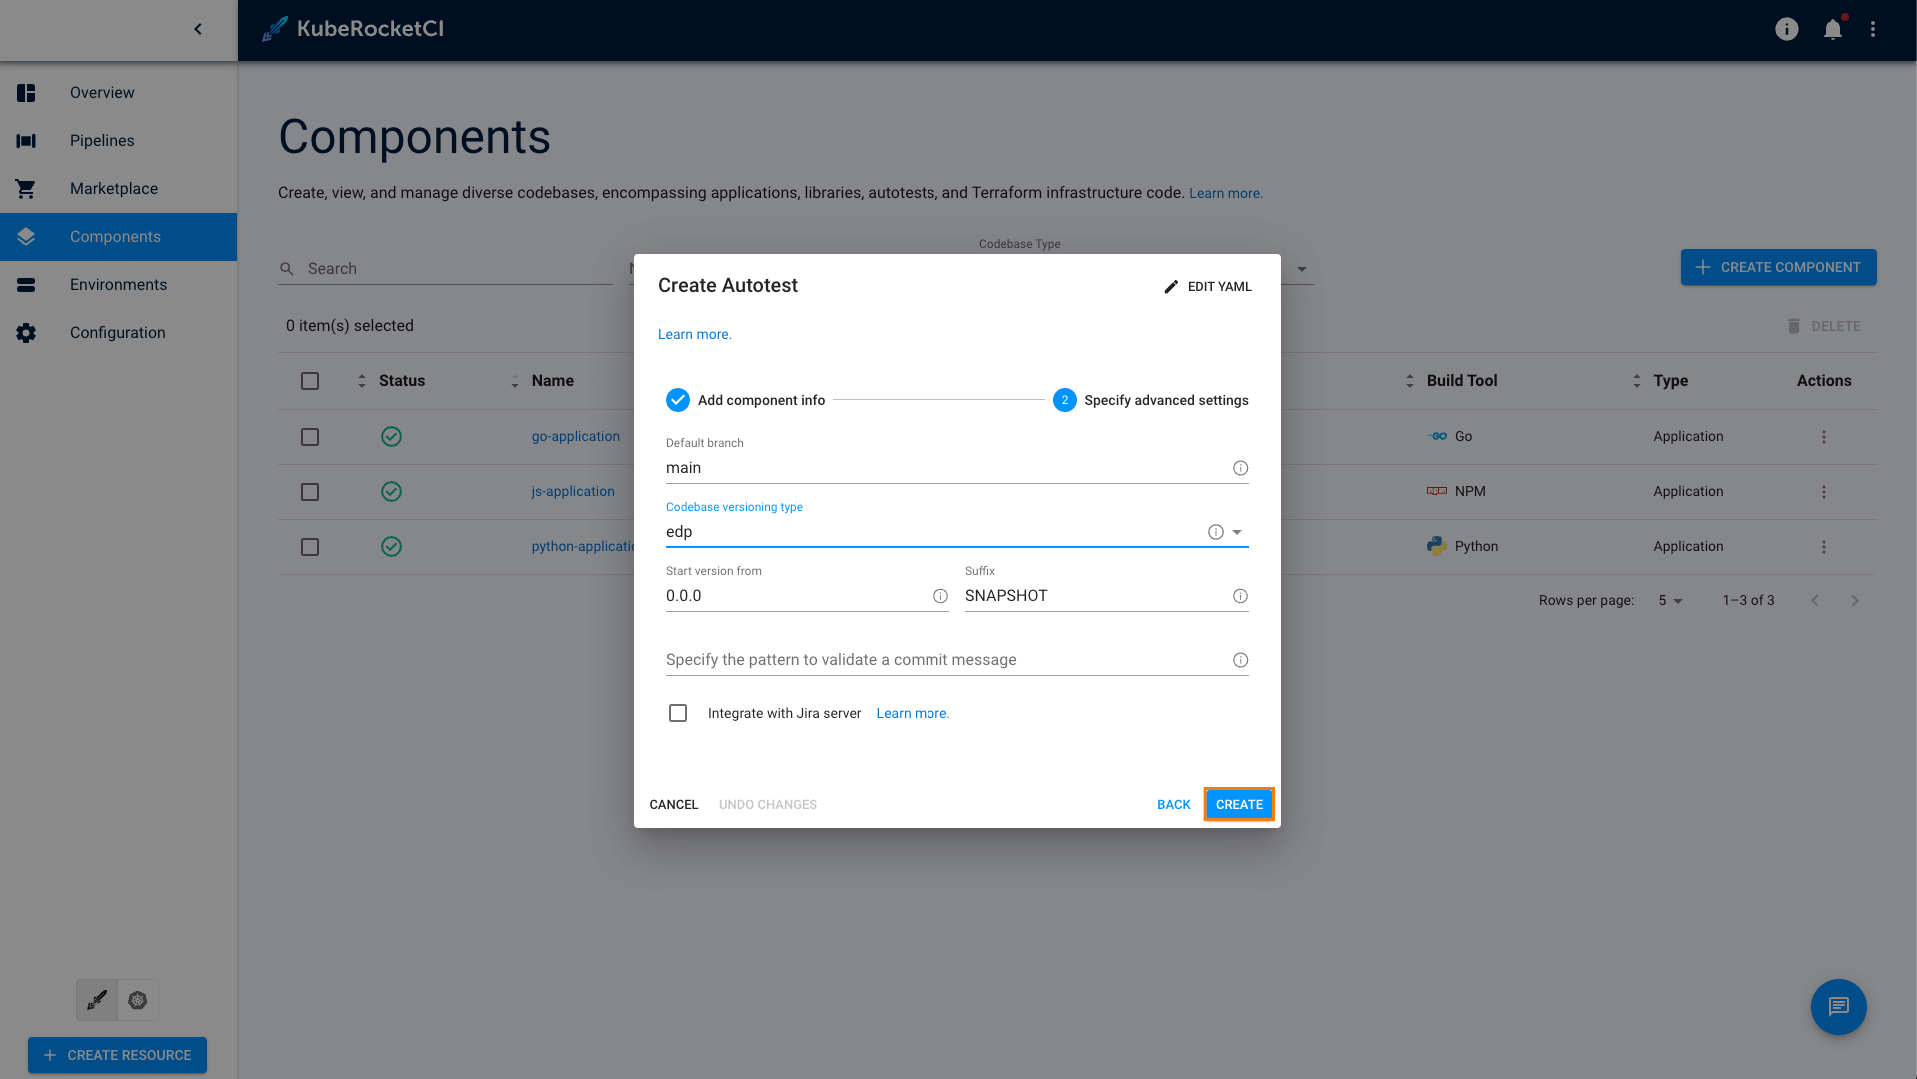Screen dimensions: 1917x1079
Task: Open the chat assistant bubble
Action: coord(1838,1007)
